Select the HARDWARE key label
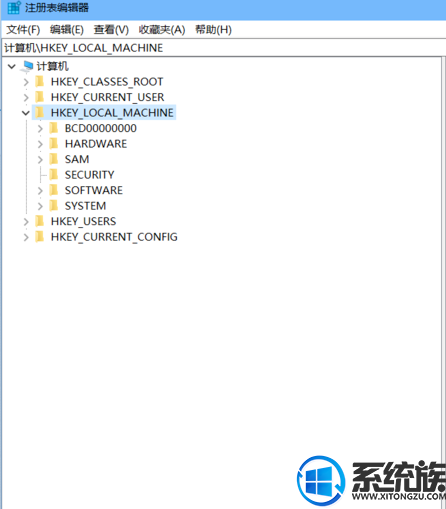 [x=96, y=144]
